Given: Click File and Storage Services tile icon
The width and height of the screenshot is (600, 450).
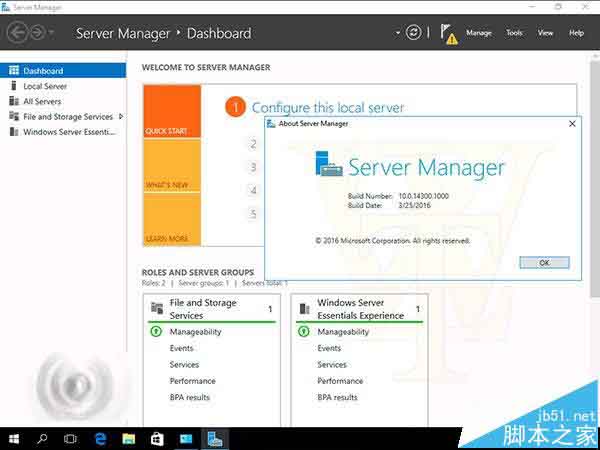Looking at the screenshot, I should click(157, 308).
